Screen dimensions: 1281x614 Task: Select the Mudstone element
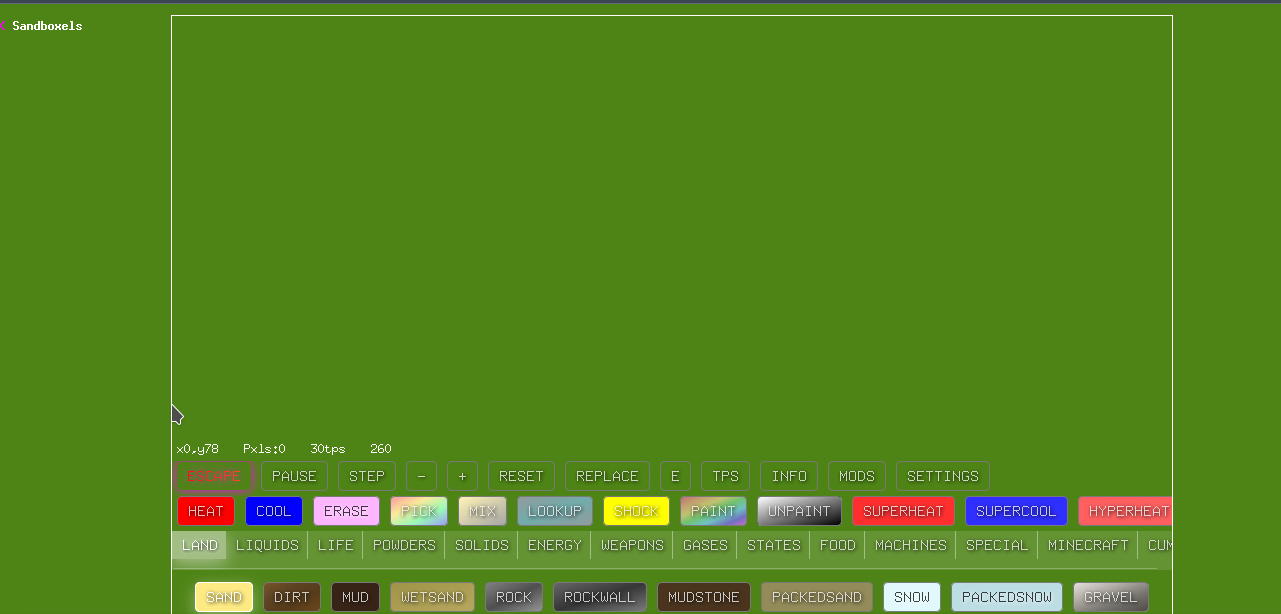click(704, 597)
